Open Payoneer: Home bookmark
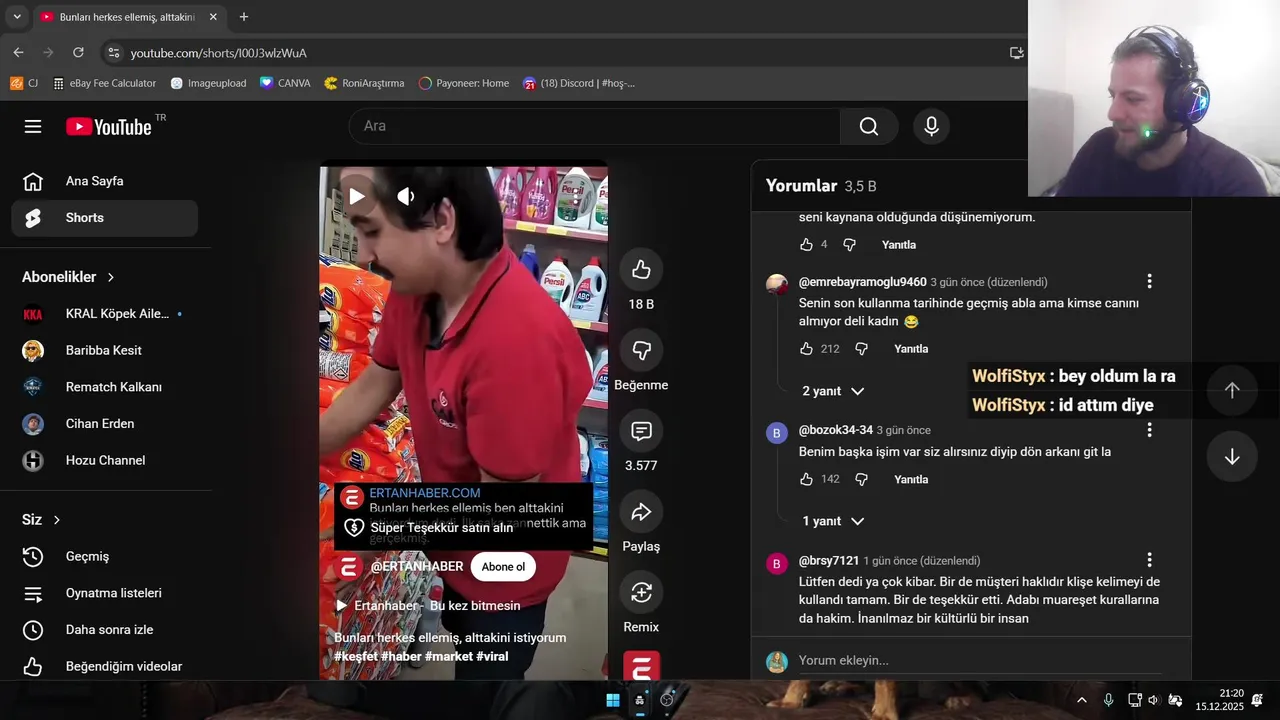 464,83
